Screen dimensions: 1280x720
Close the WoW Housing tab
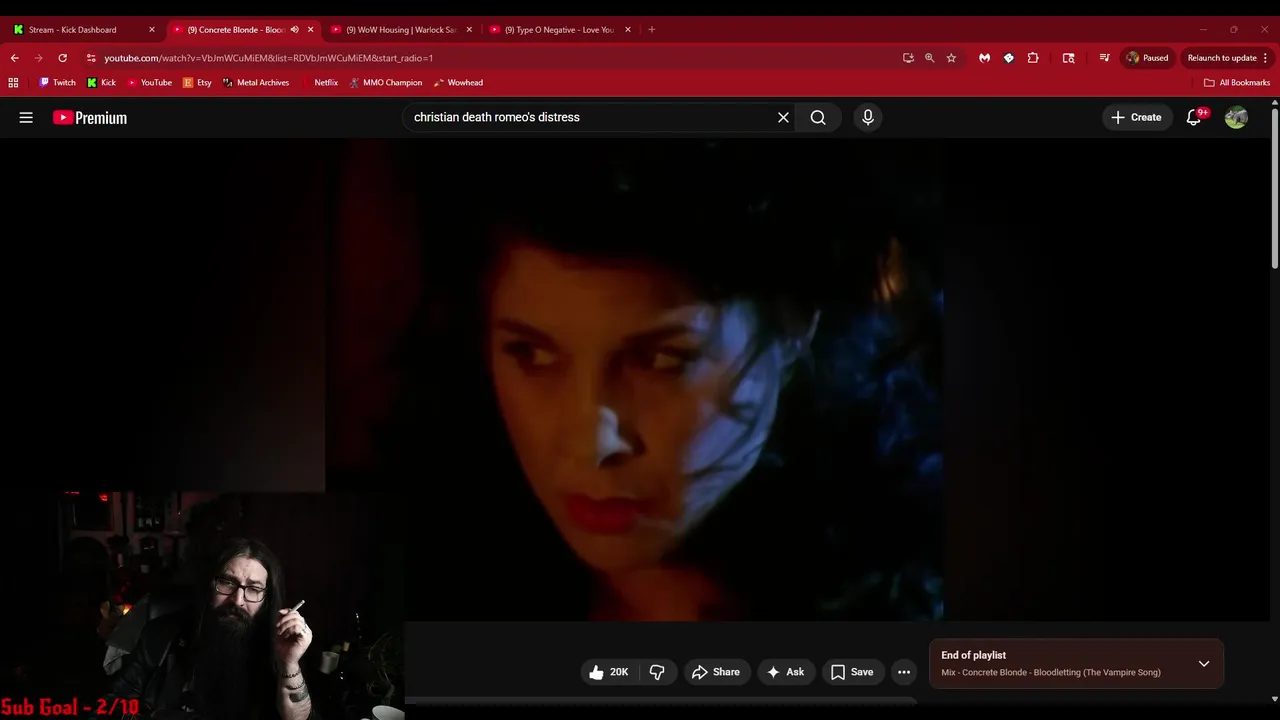[x=469, y=30]
